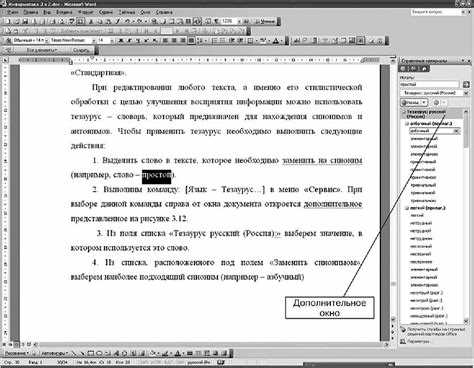Select the Oval tool on Drawing toolbar
This screenshot has width=474, height=368.
point(100,353)
